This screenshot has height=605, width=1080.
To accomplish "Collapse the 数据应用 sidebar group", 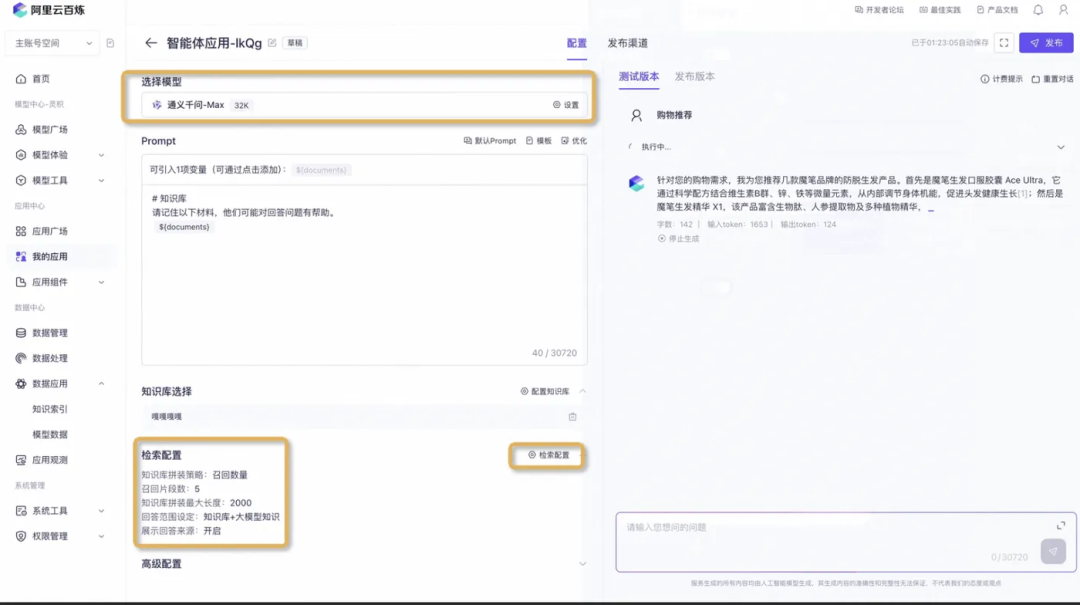I will click(101, 383).
